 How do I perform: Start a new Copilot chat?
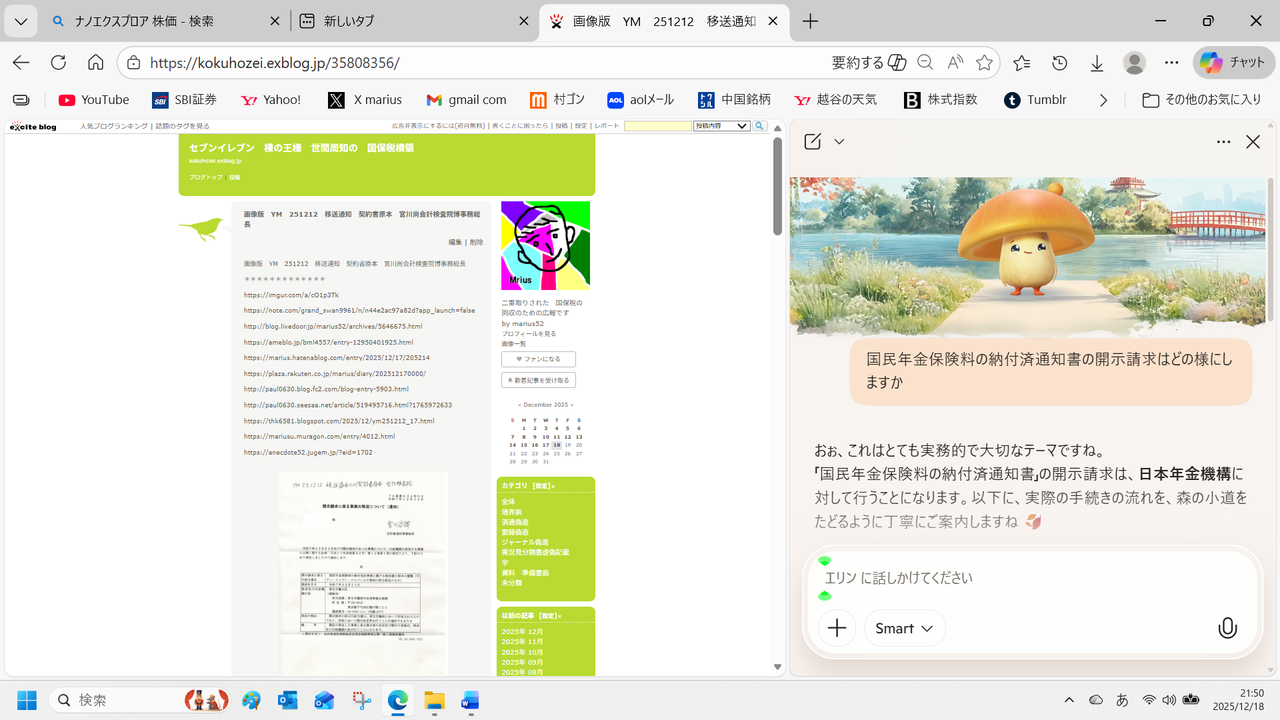click(x=813, y=142)
